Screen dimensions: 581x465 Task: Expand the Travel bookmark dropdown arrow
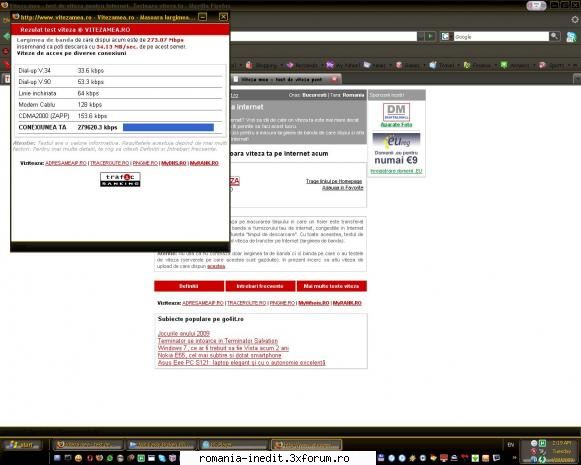tap(458, 66)
